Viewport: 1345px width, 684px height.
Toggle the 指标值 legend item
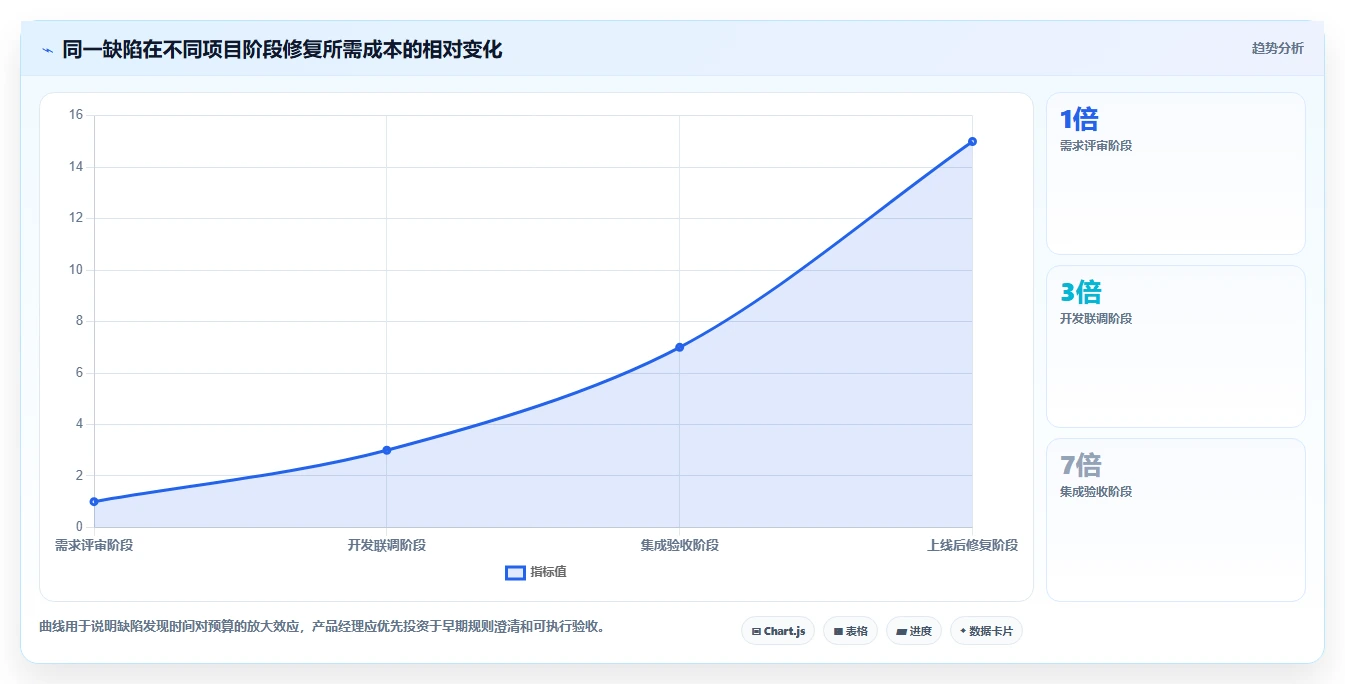click(x=536, y=572)
